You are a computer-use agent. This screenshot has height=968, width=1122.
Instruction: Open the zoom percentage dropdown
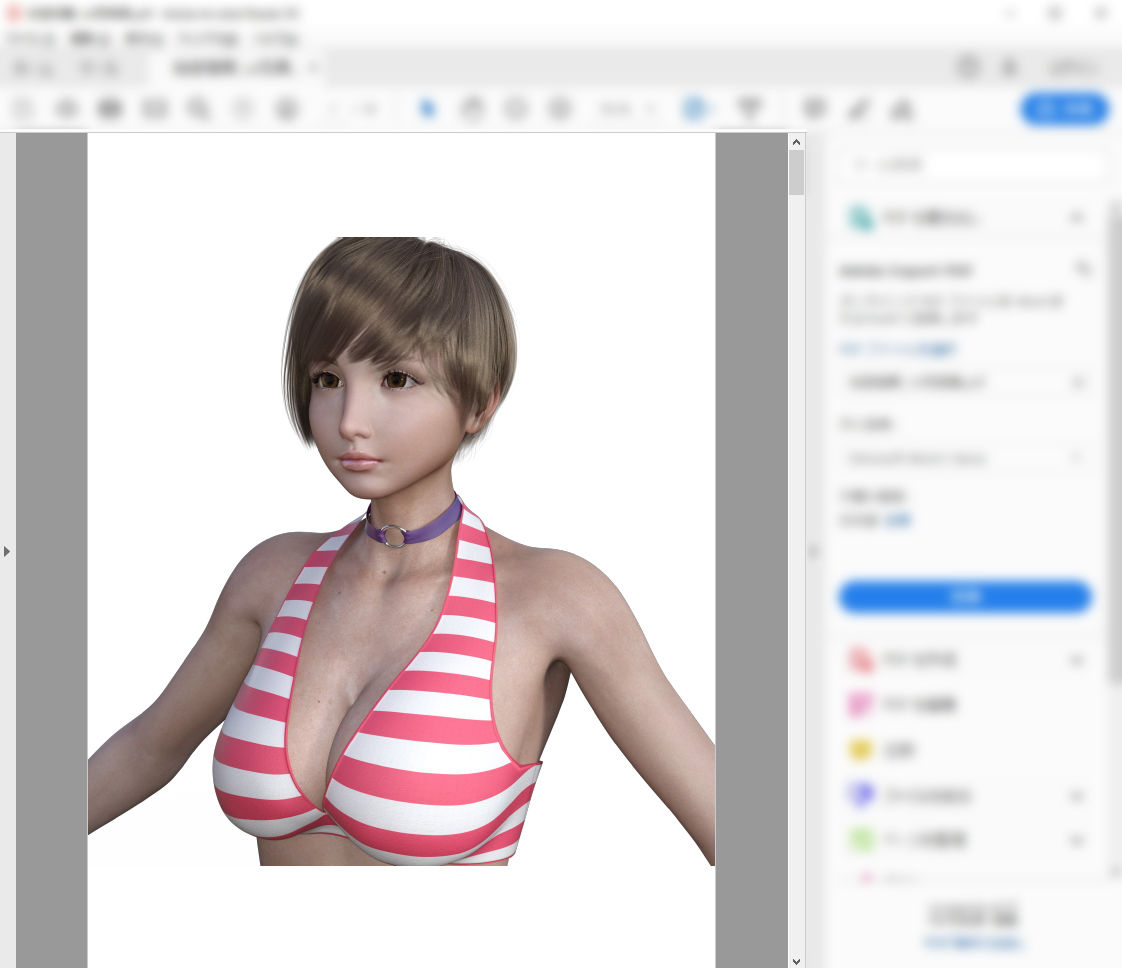(x=628, y=109)
